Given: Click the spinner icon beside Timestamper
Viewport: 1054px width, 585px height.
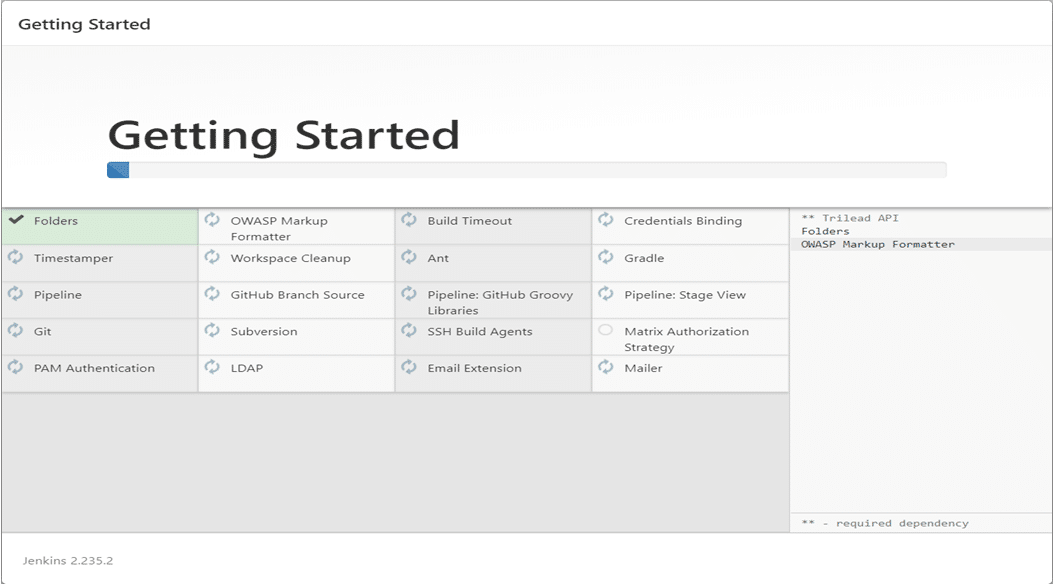Looking at the screenshot, I should 15,257.
